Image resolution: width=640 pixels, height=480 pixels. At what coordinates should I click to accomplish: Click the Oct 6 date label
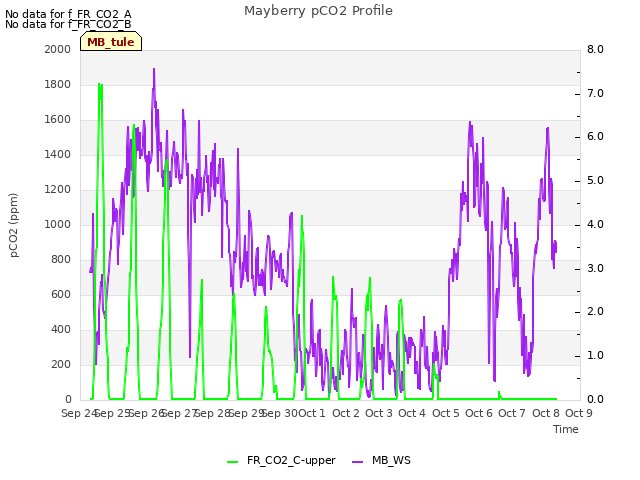point(479,413)
